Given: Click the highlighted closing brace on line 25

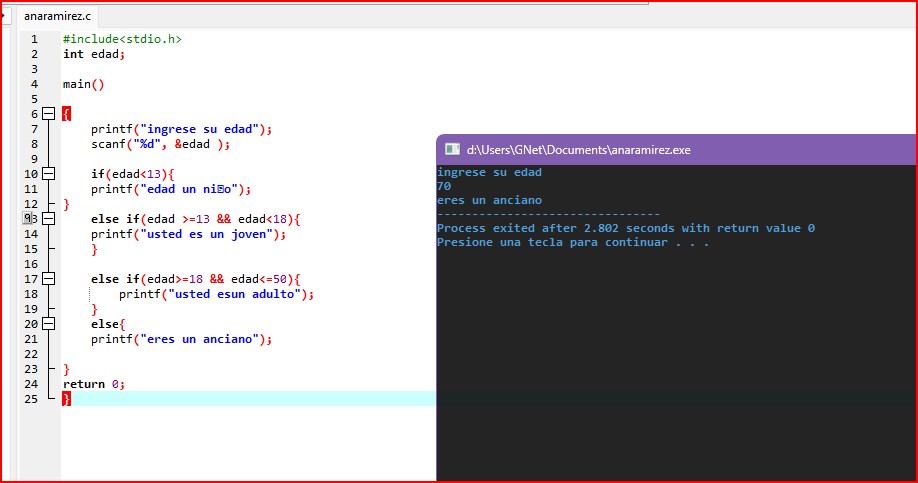Looking at the screenshot, I should (x=66, y=399).
